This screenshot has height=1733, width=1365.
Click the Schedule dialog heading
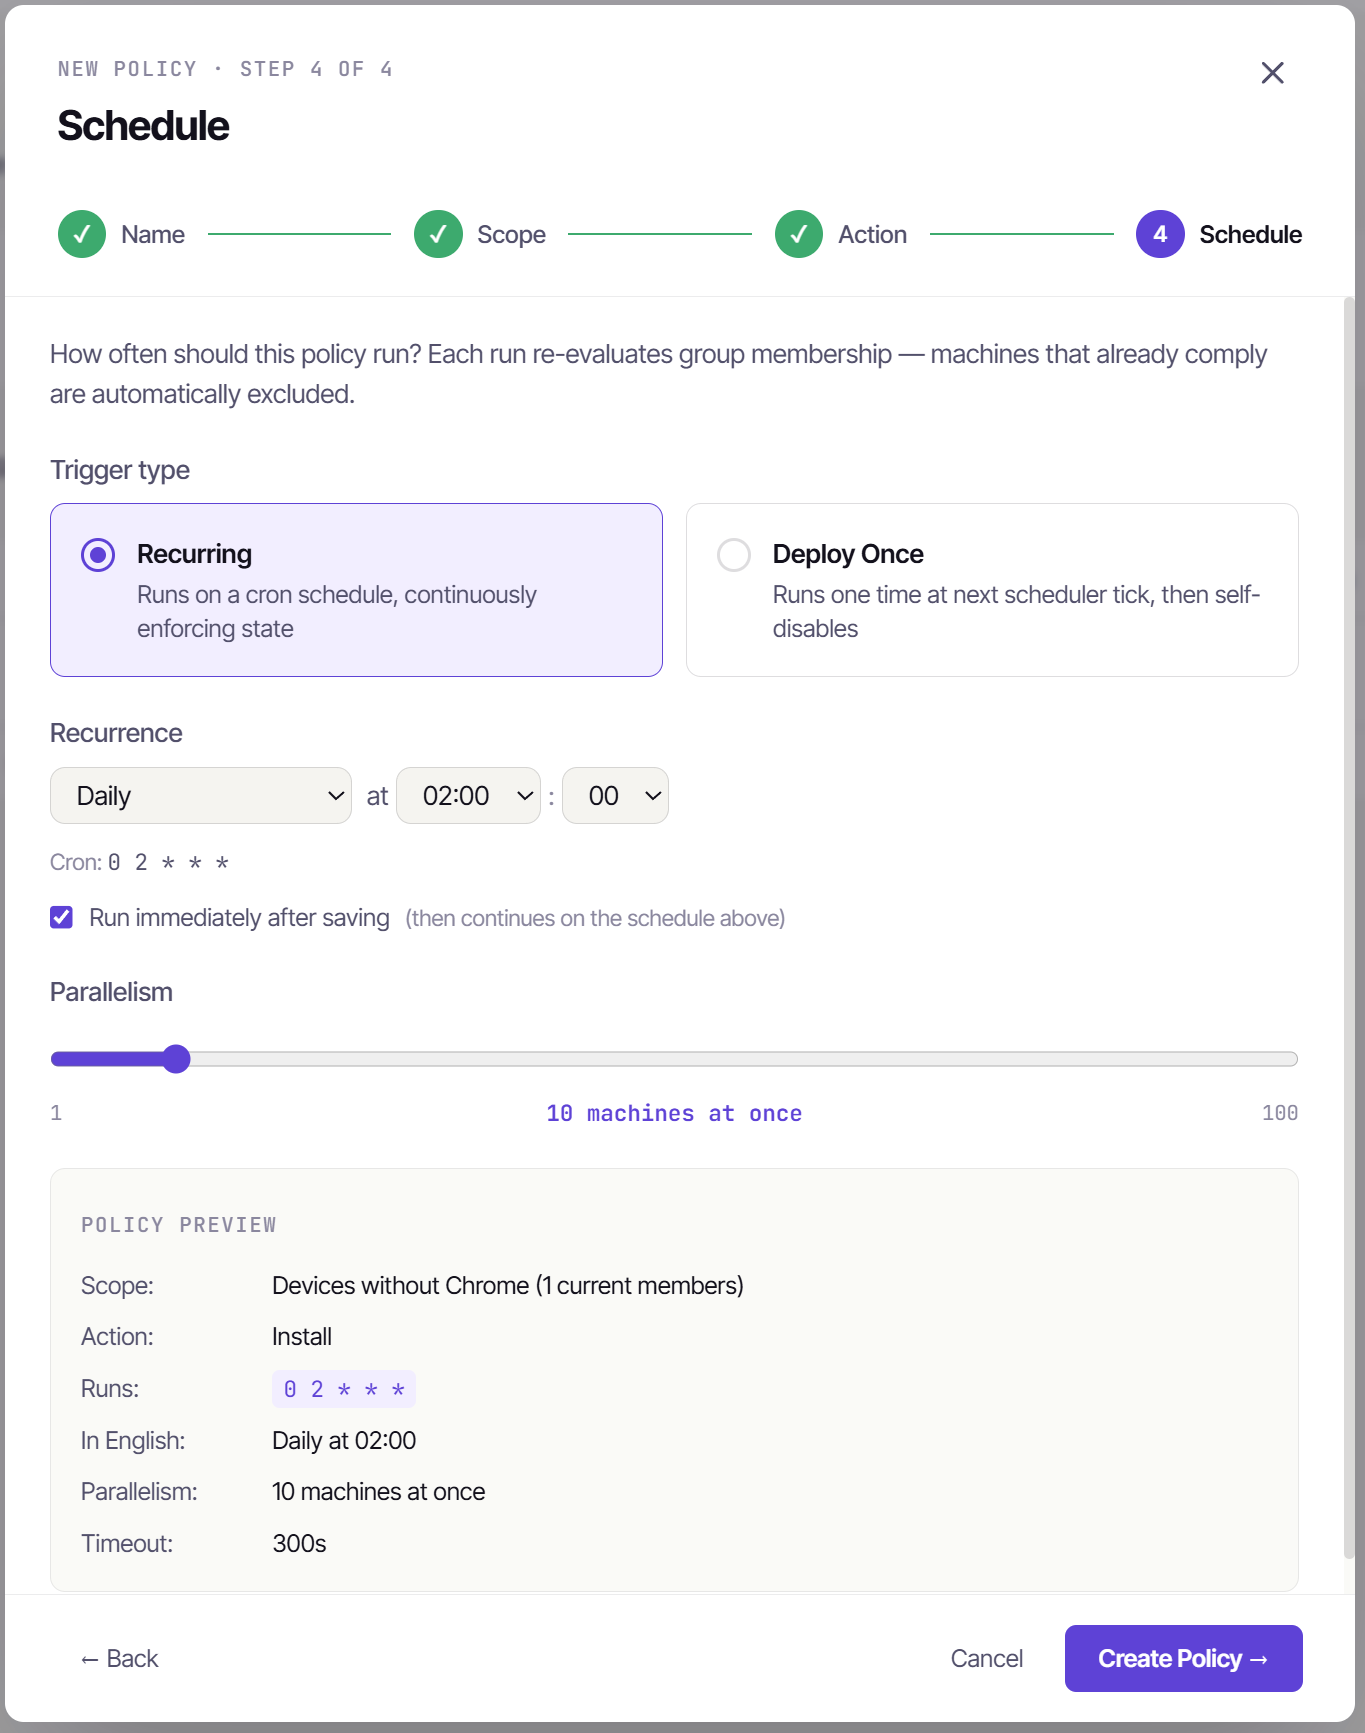[143, 126]
